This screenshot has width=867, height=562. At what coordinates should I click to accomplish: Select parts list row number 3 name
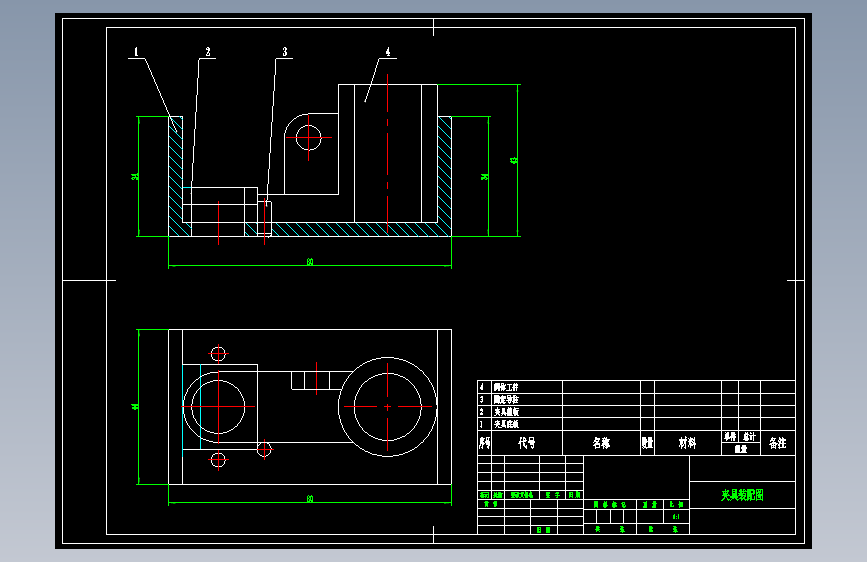tap(506, 399)
